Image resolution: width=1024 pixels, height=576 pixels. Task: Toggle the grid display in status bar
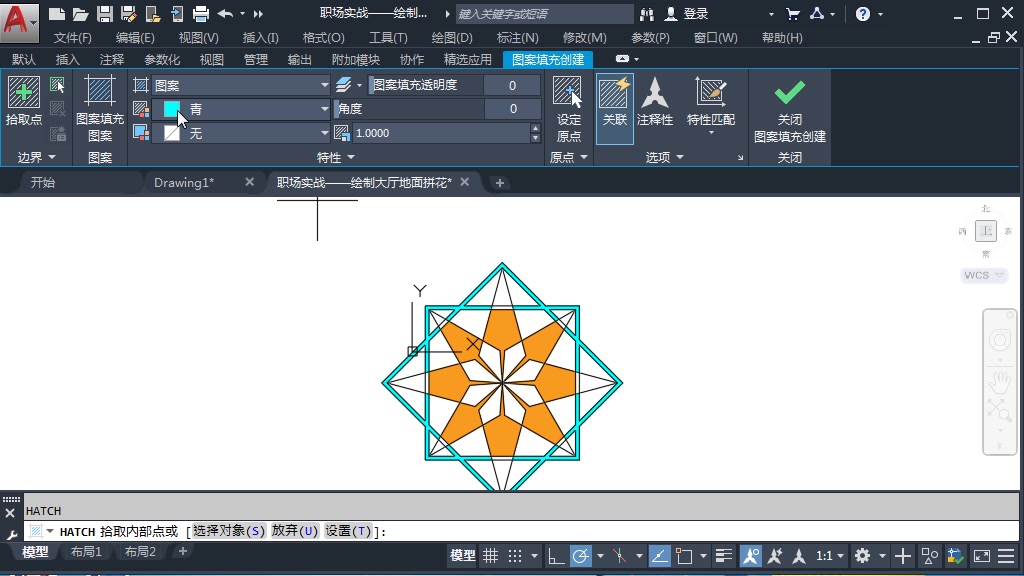click(x=491, y=557)
